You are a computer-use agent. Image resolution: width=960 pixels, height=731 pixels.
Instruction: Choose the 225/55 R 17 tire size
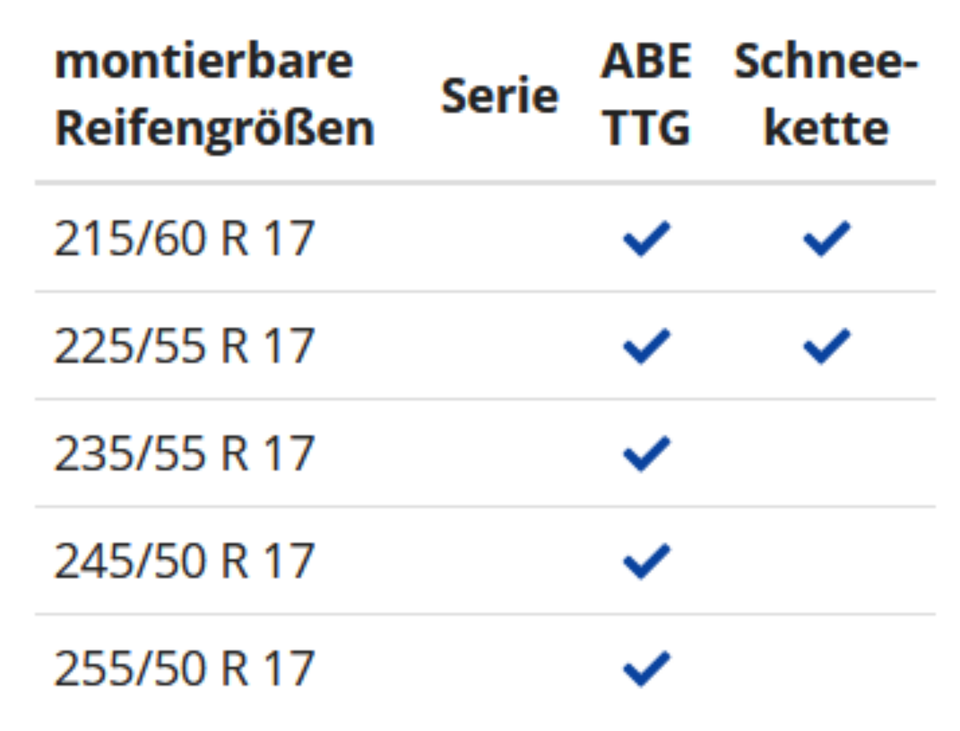click(x=184, y=347)
